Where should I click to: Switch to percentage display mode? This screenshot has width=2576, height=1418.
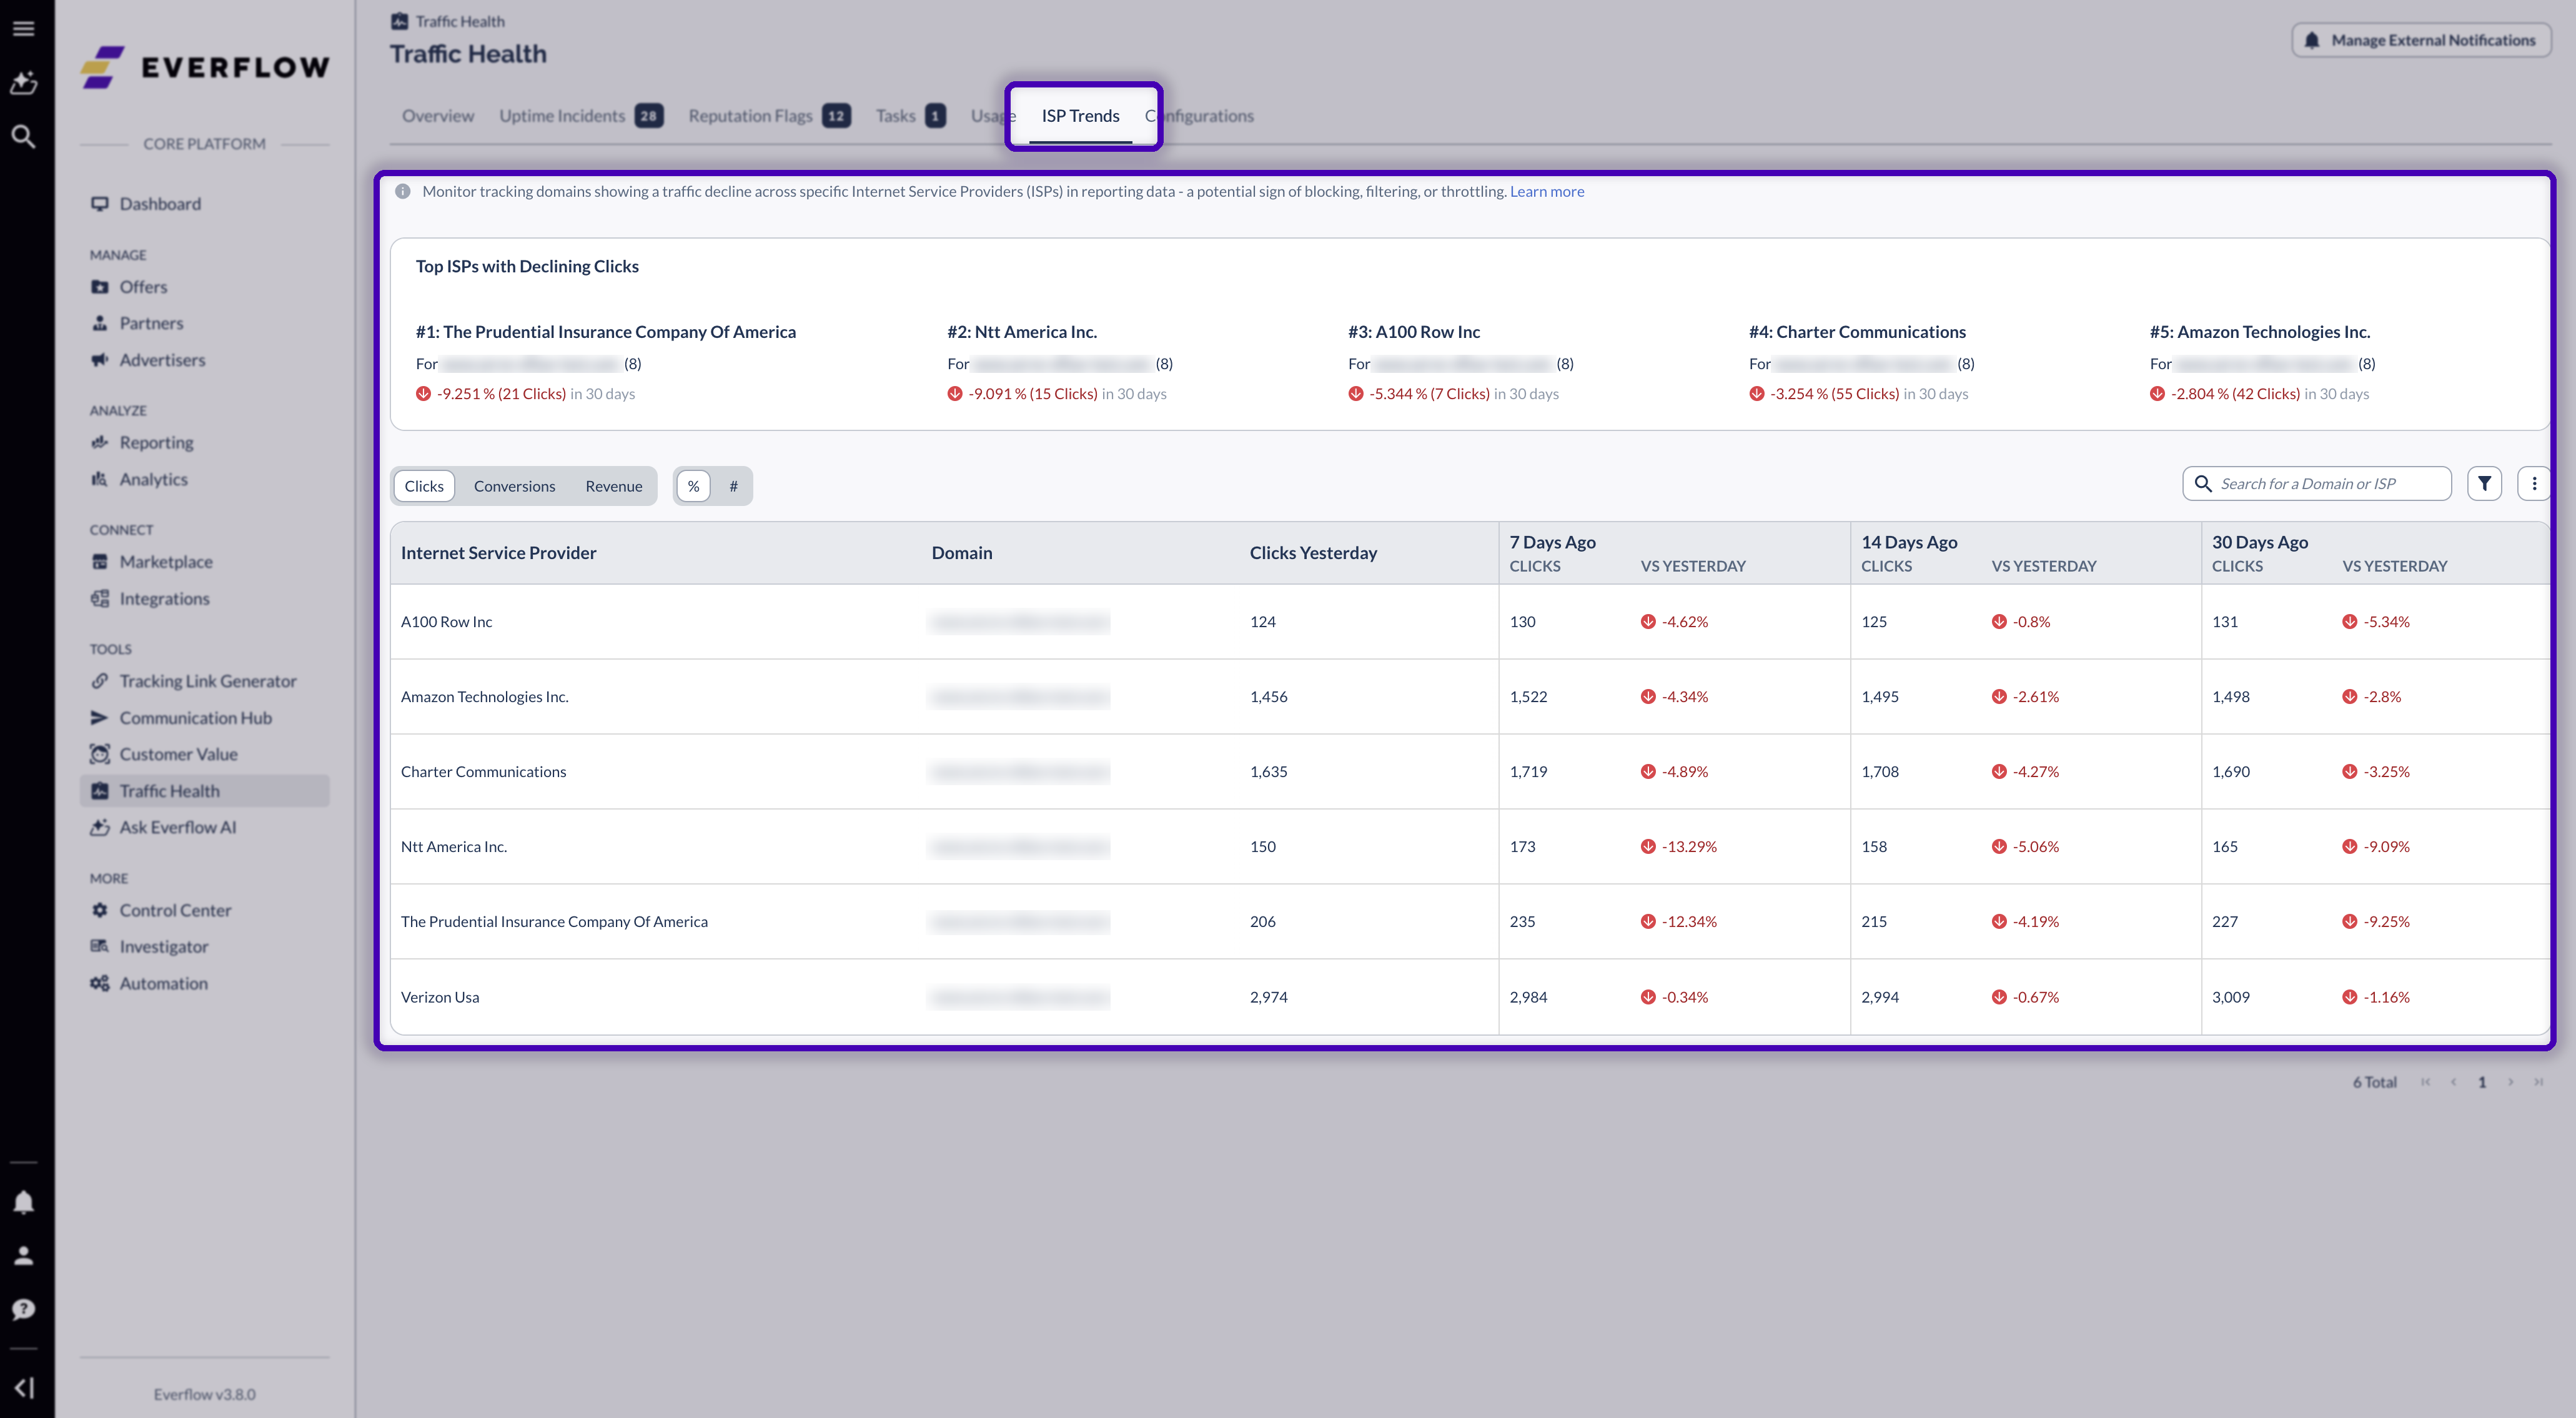click(x=693, y=486)
